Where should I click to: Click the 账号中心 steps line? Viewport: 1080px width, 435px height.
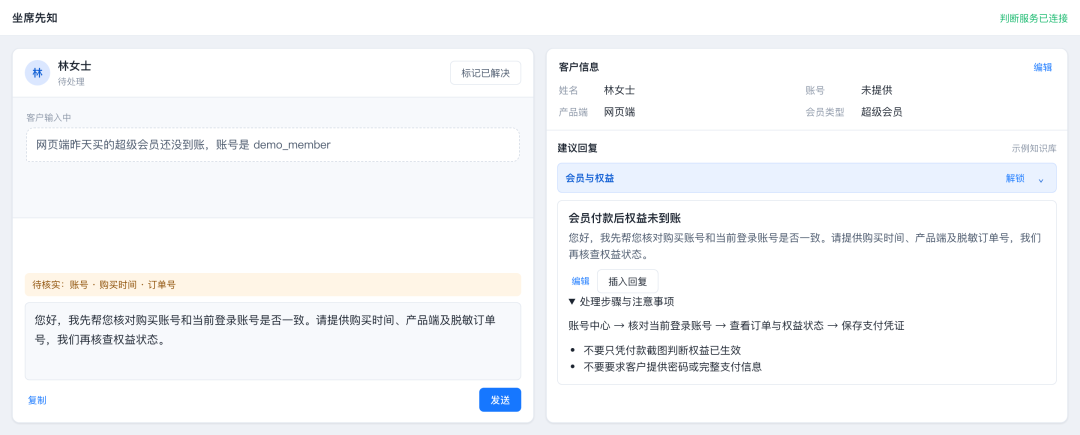tap(736, 326)
